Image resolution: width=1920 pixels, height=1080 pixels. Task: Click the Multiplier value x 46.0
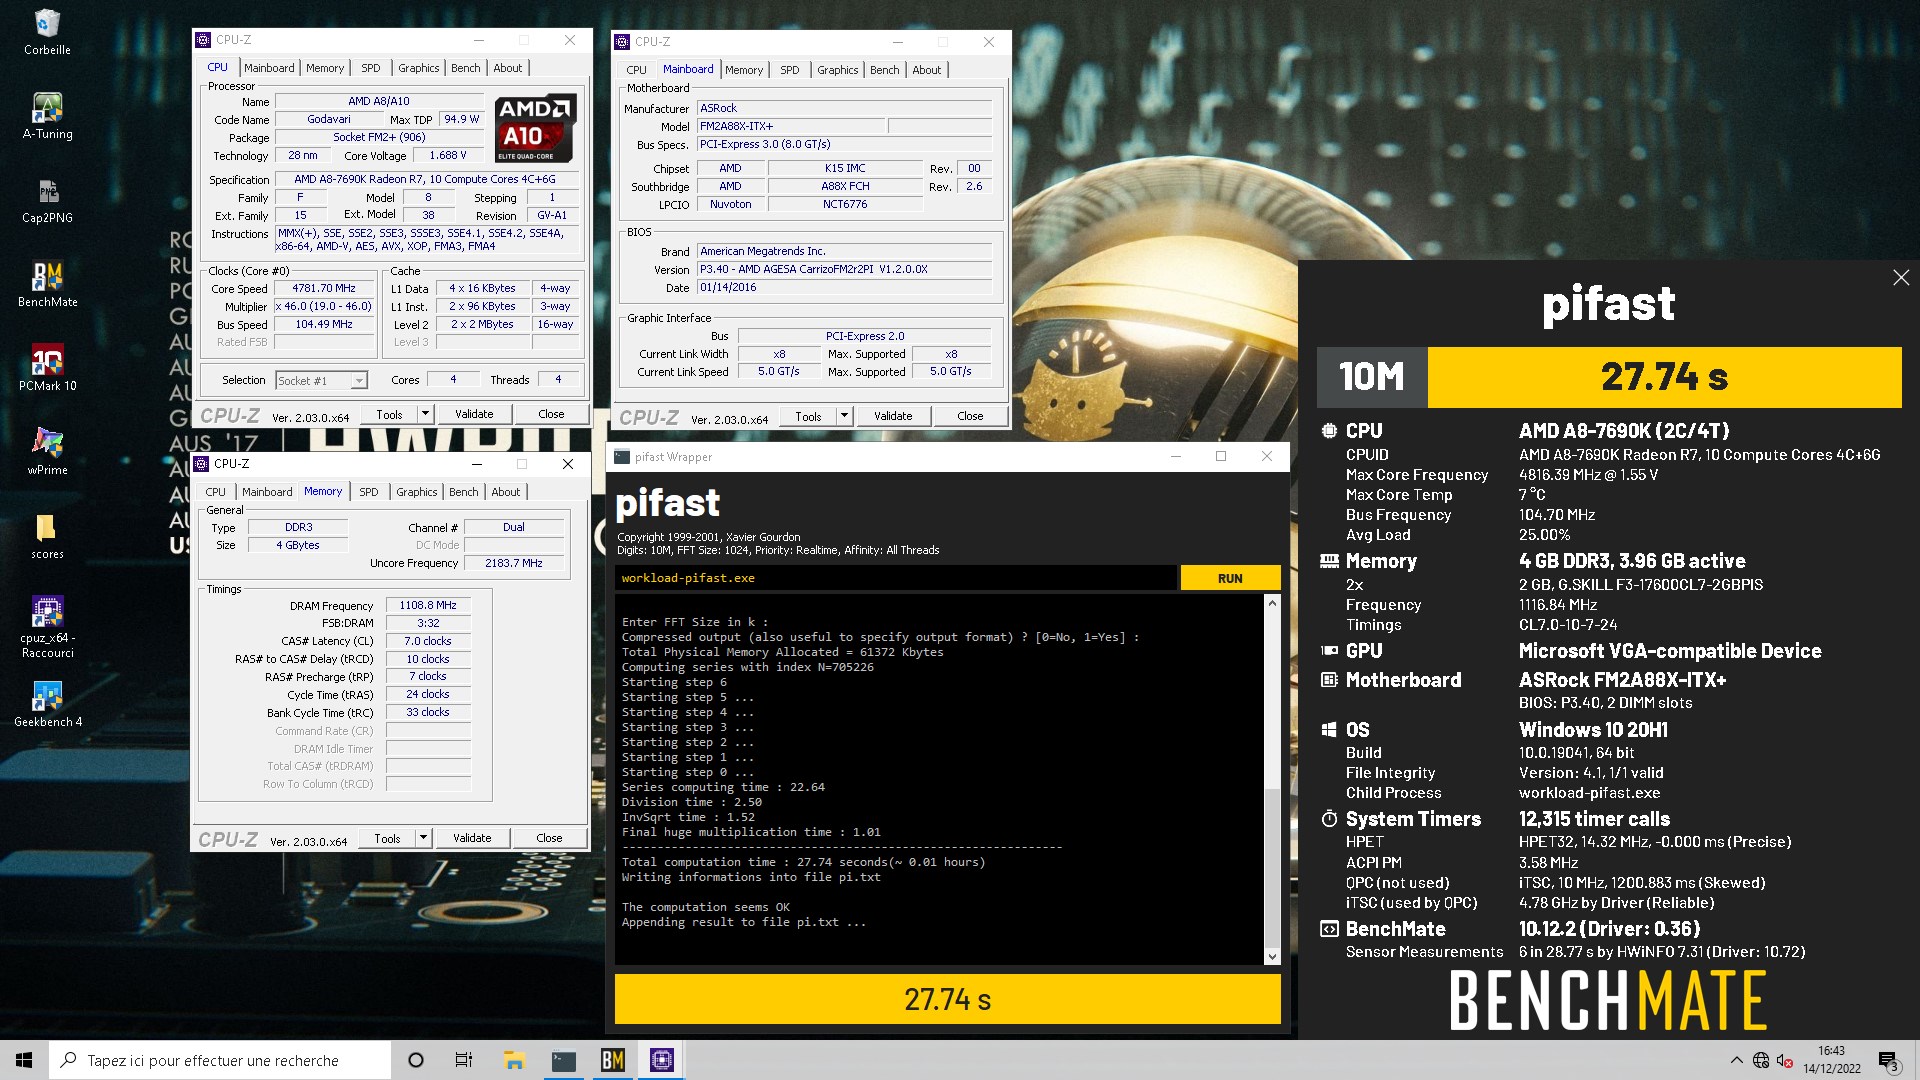point(324,306)
